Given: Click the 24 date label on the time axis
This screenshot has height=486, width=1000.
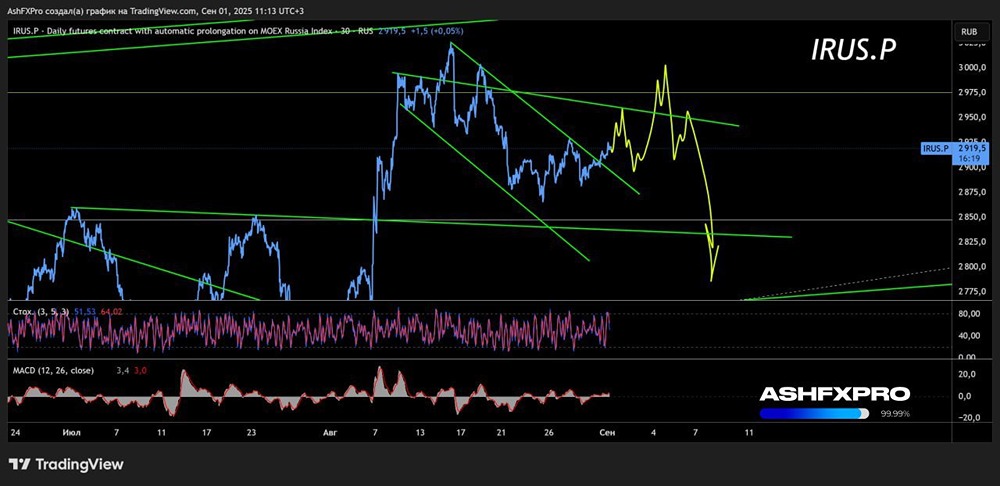Looking at the screenshot, I should (14, 432).
